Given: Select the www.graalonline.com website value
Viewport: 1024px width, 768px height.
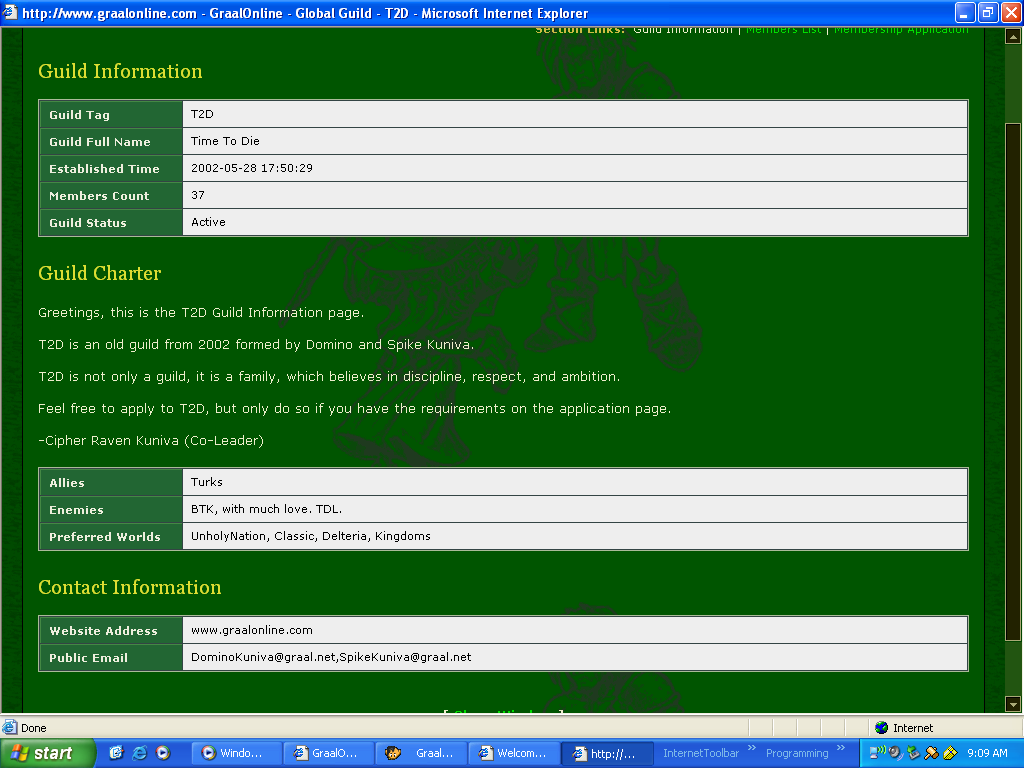Looking at the screenshot, I should tap(251, 630).
